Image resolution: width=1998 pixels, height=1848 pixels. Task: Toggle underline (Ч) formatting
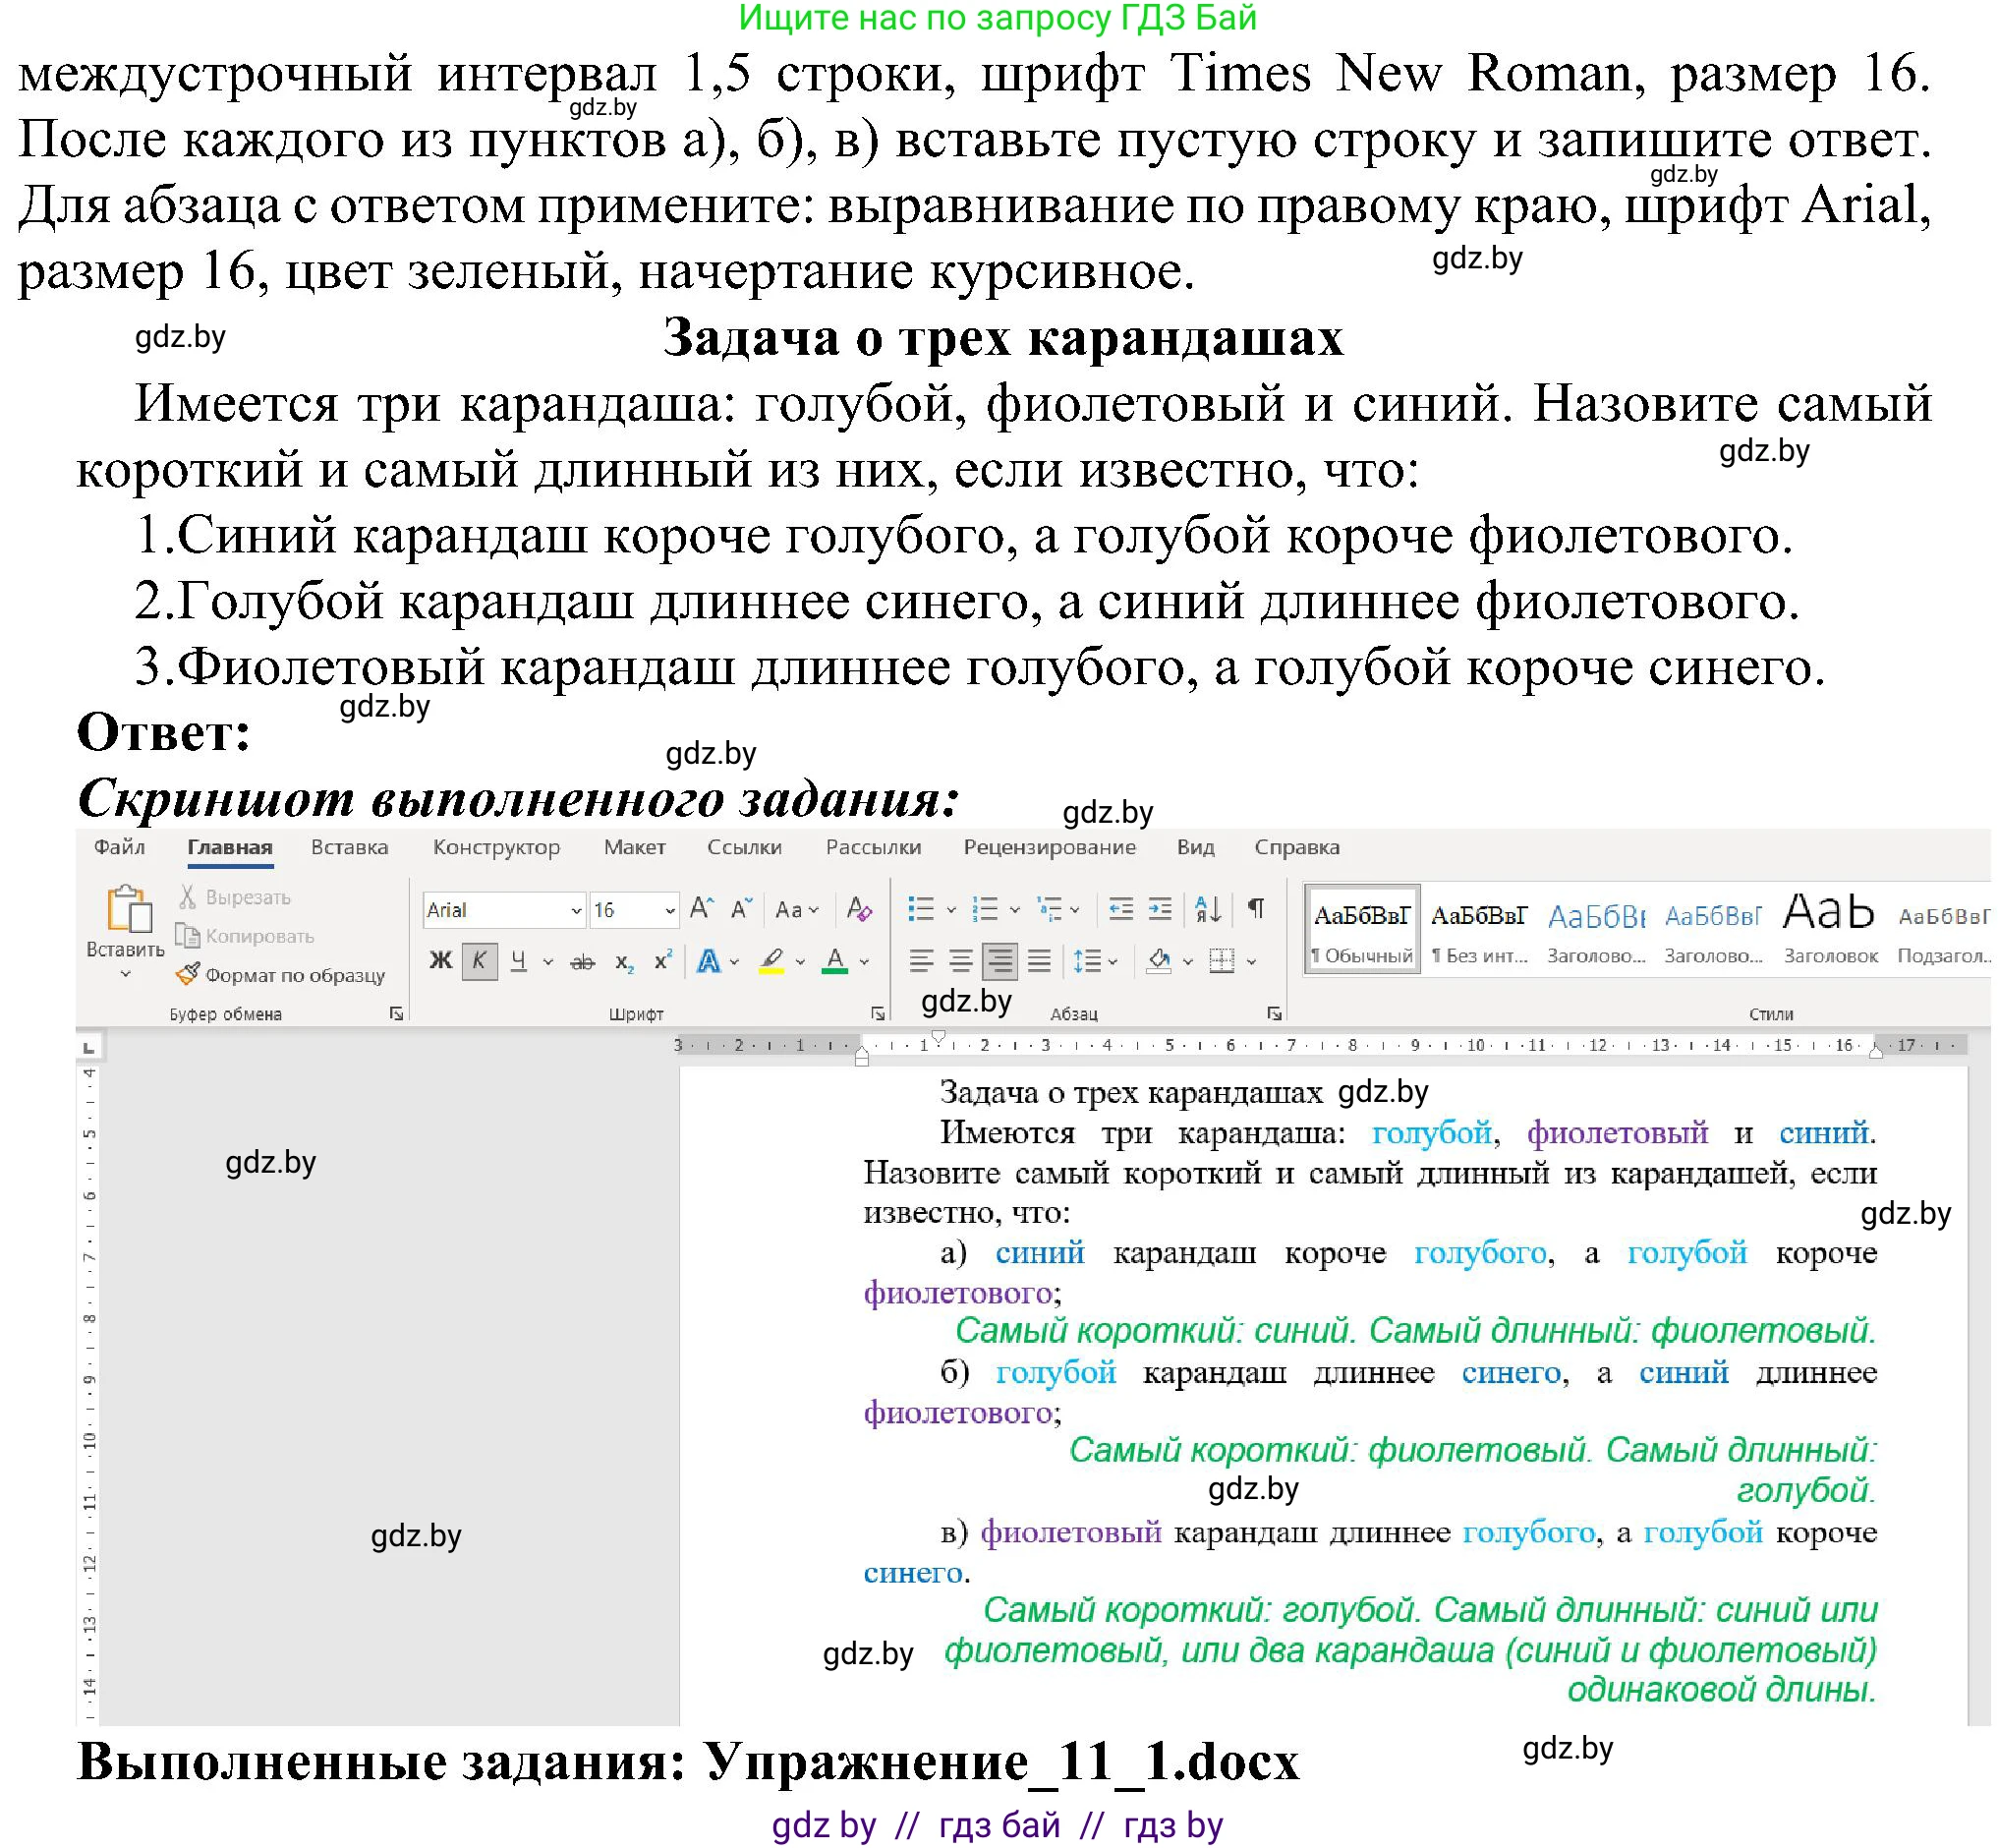518,961
